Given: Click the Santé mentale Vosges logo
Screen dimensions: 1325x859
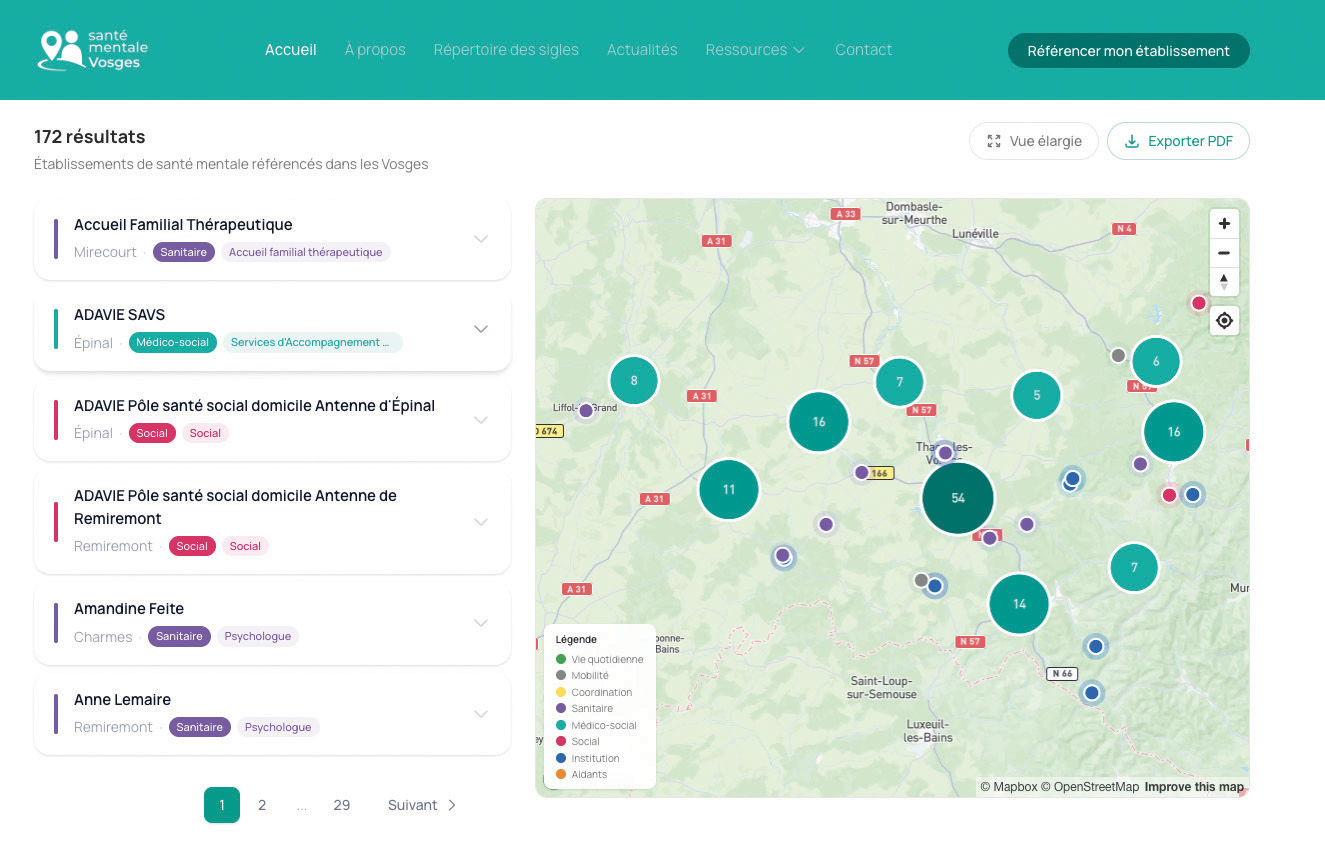Looking at the screenshot, I should point(92,49).
